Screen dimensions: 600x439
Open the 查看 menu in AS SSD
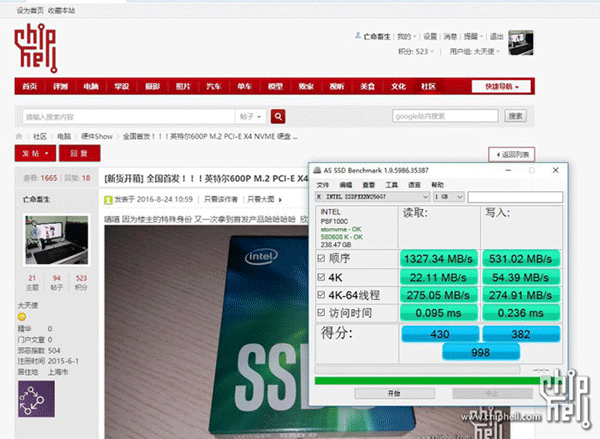point(368,185)
